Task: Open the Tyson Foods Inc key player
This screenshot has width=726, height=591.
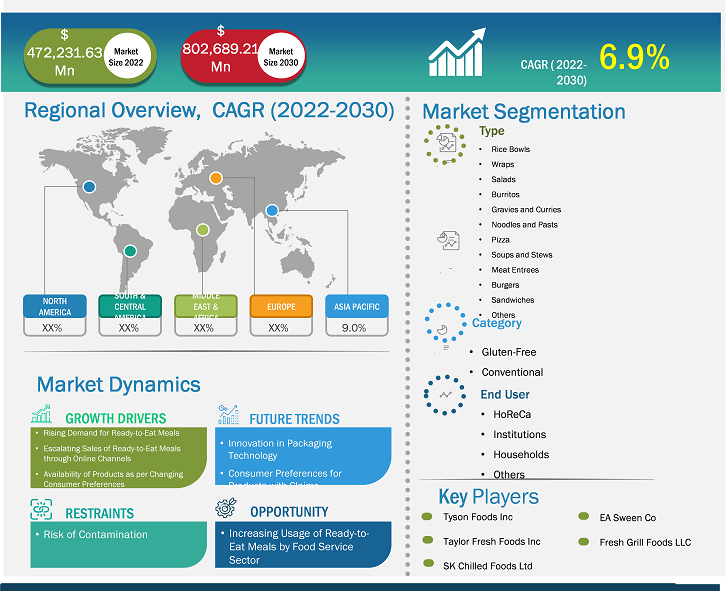Action: tap(477, 517)
